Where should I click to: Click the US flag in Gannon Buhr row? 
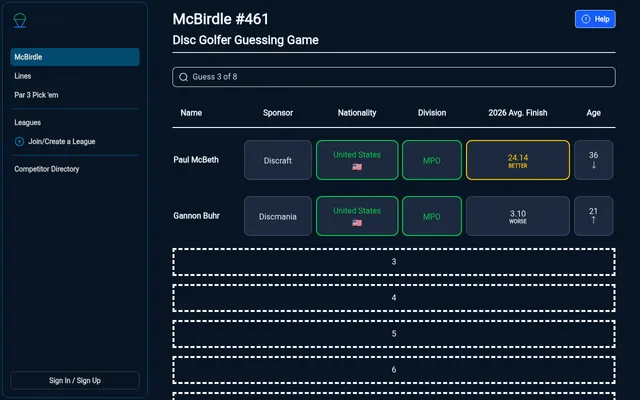[x=357, y=223]
